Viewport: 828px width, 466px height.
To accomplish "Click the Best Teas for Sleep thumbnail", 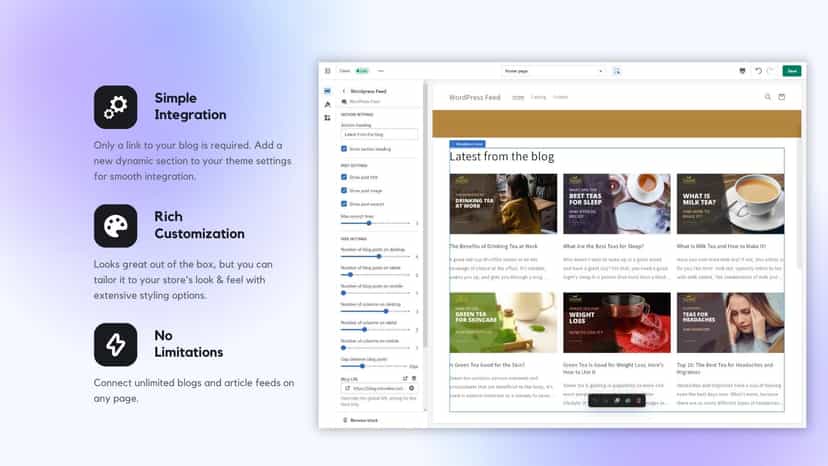I will tap(617, 204).
